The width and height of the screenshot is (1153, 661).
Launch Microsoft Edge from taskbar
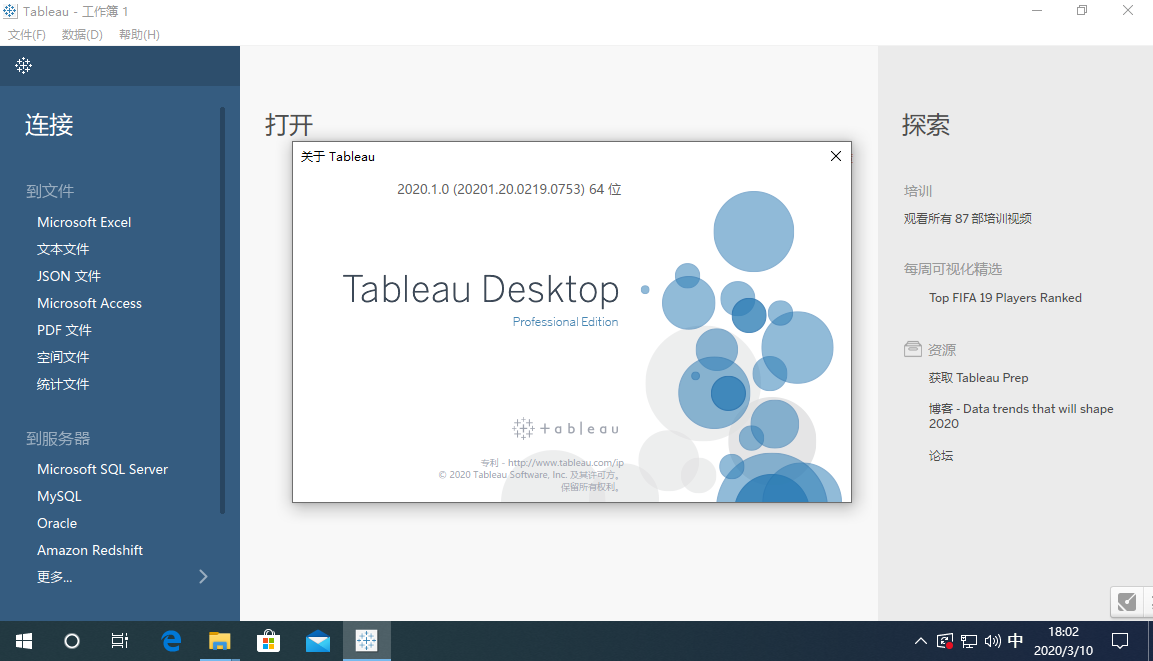(x=171, y=641)
